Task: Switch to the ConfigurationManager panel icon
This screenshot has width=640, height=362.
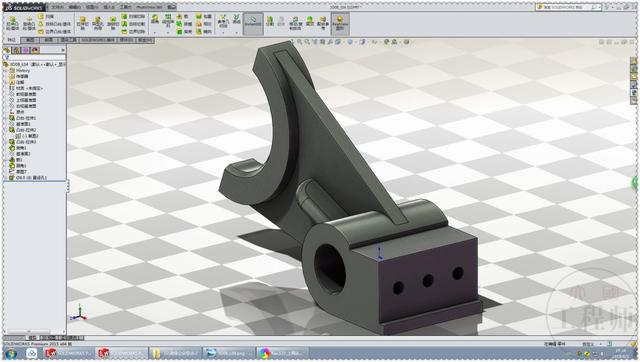Action: [x=26, y=50]
